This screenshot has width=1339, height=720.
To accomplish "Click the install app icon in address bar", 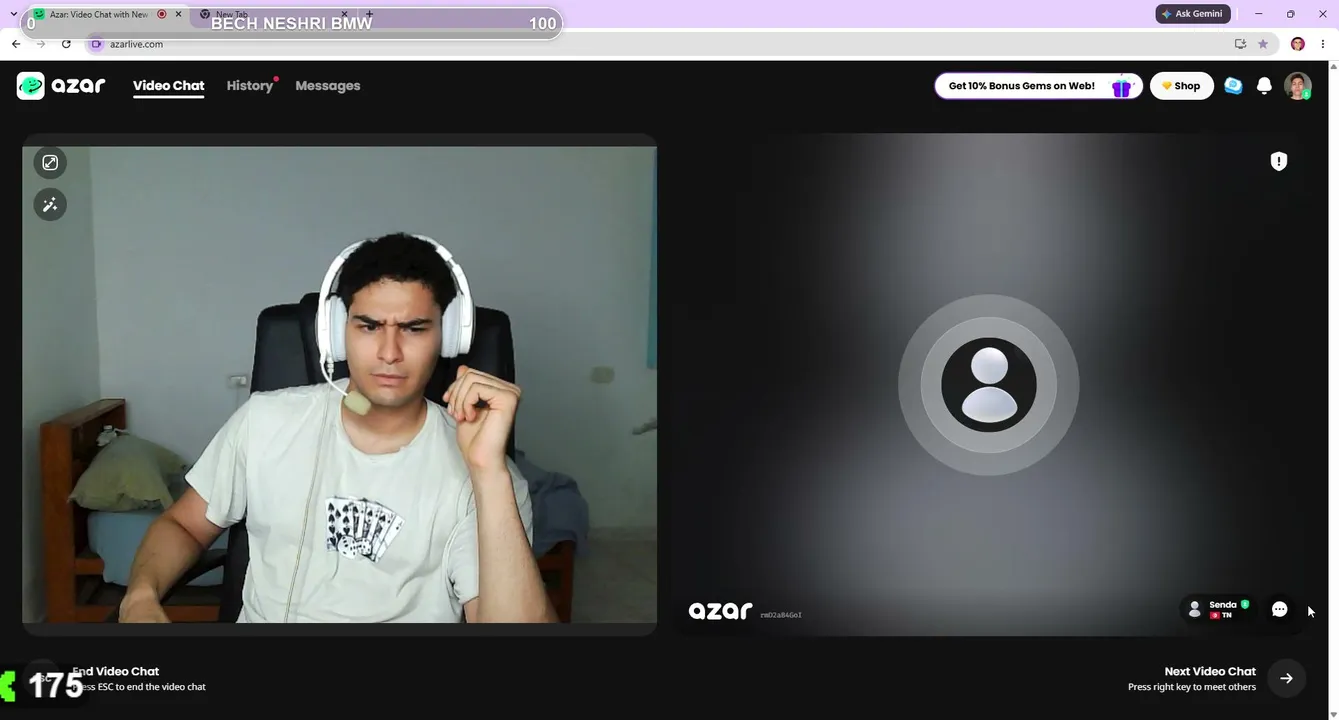I will pyautogui.click(x=1240, y=44).
